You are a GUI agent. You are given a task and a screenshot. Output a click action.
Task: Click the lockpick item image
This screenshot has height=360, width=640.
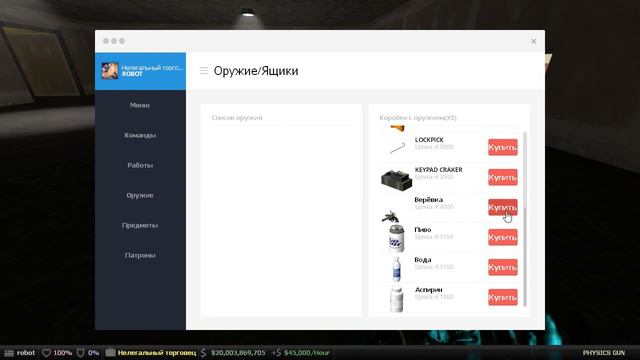[397, 147]
